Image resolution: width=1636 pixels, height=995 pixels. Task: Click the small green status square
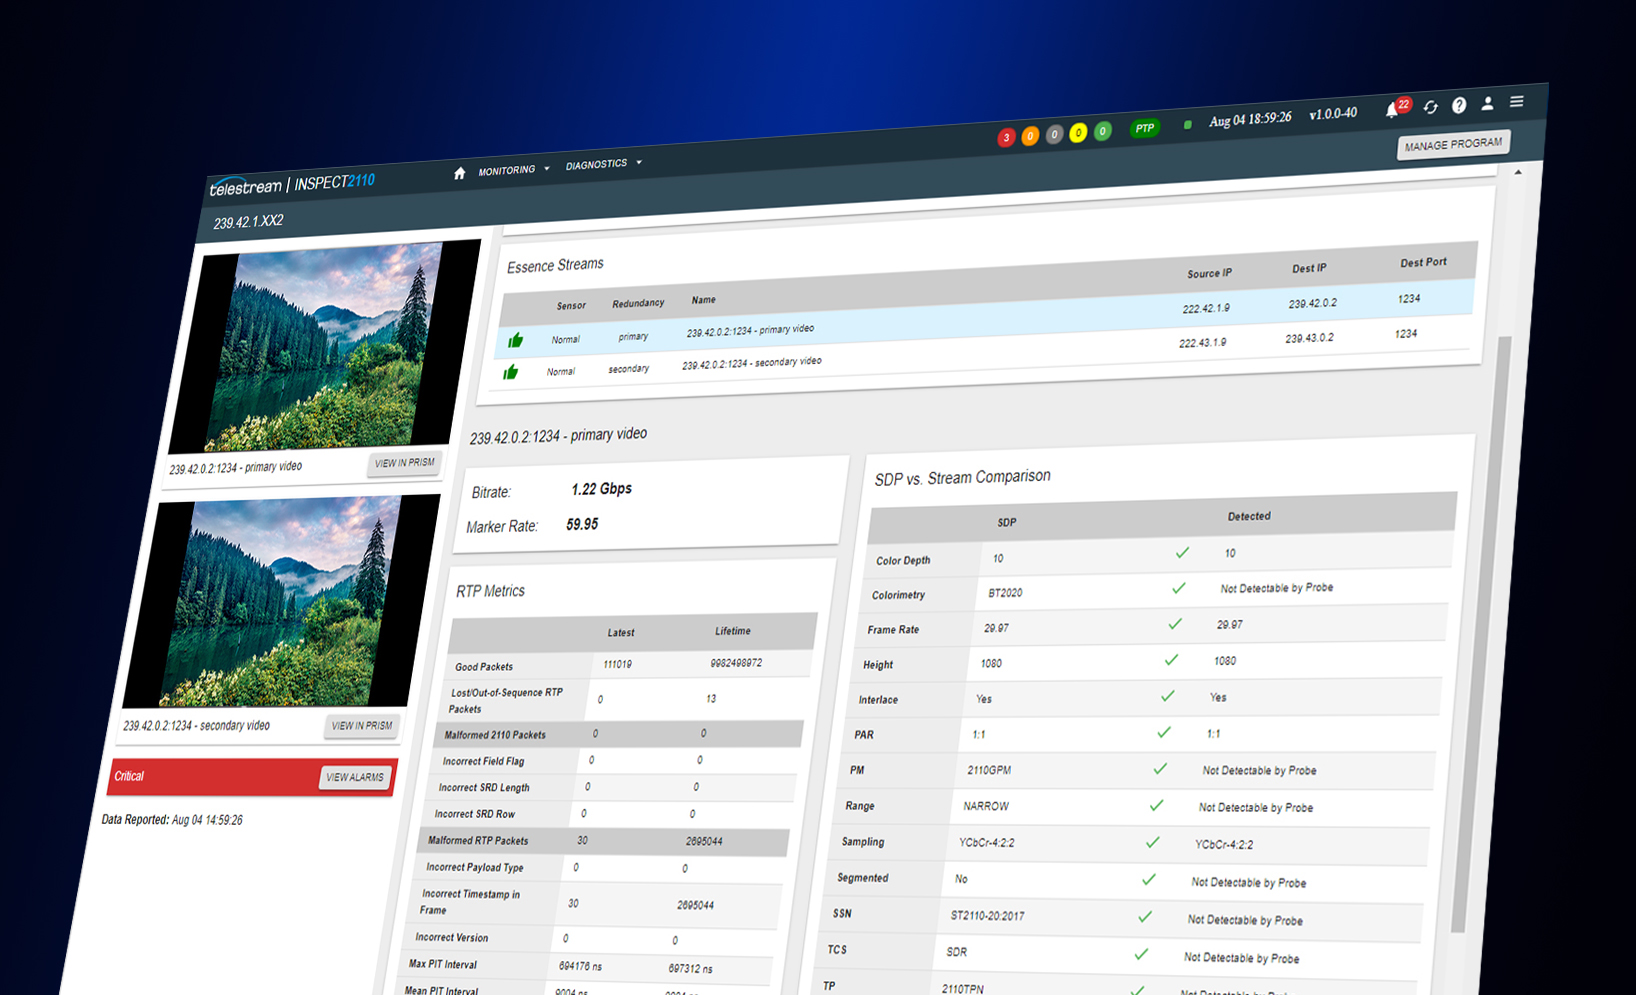[1187, 125]
